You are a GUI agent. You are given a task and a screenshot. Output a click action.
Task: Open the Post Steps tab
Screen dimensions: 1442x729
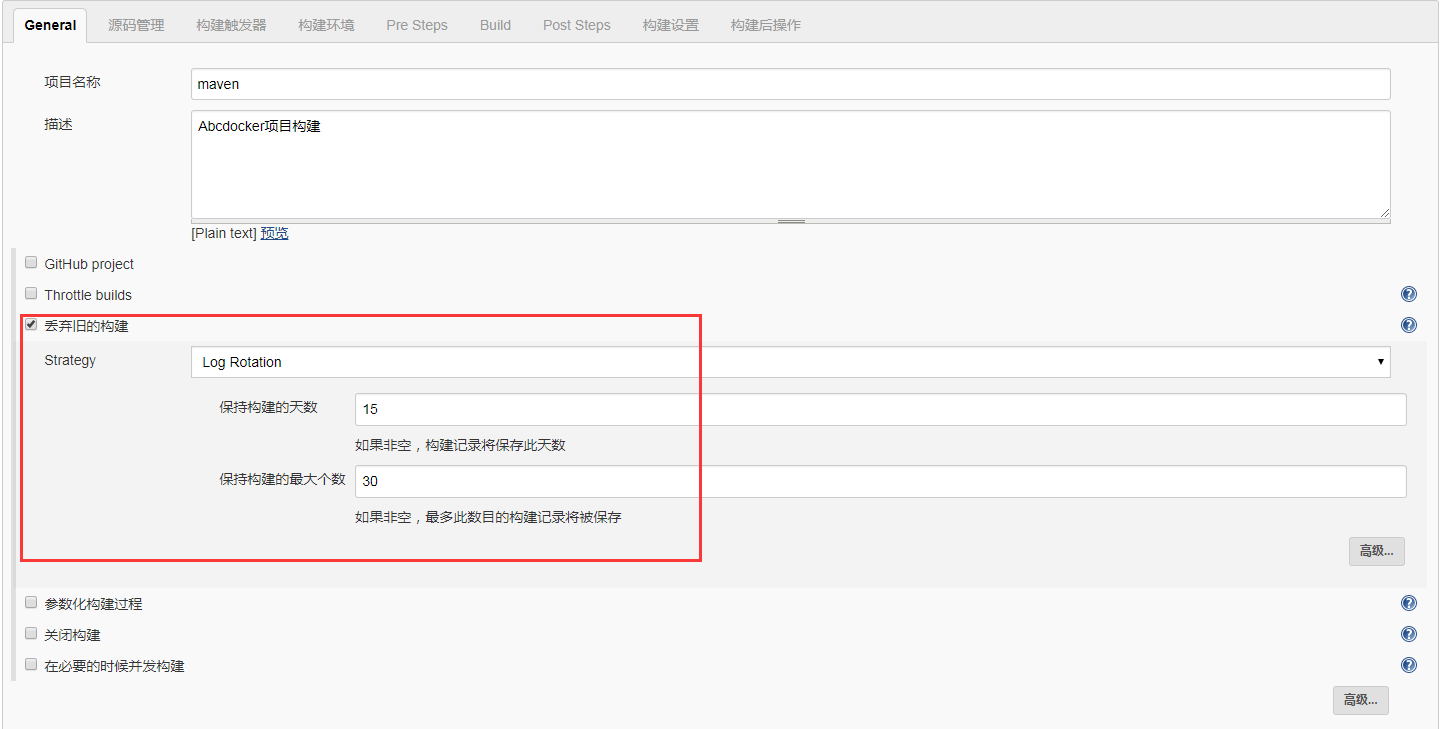pos(577,25)
